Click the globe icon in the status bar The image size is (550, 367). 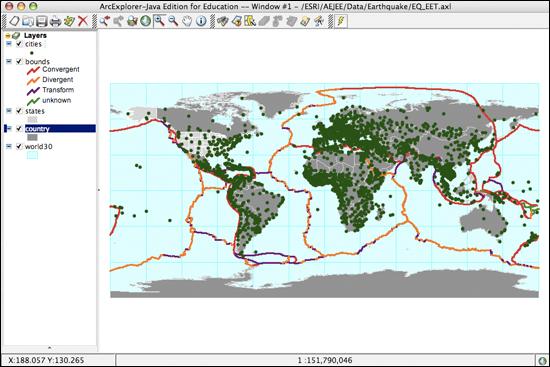(x=543, y=360)
